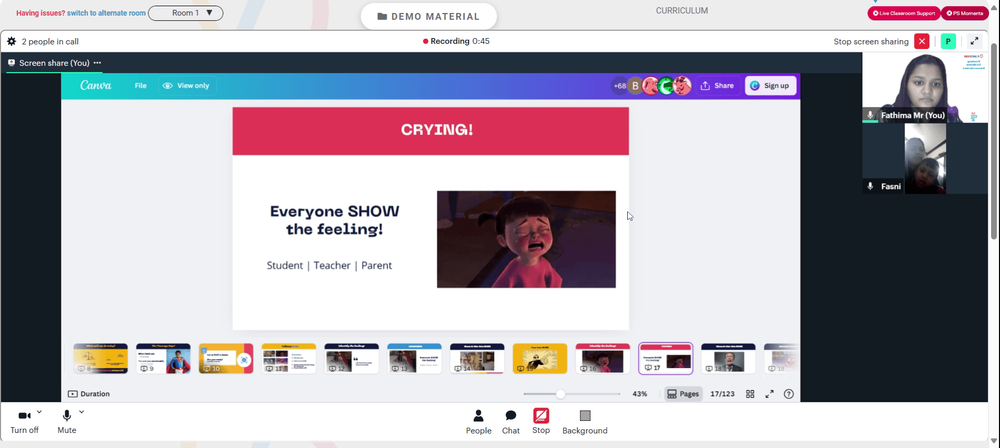This screenshot has width=1000, height=448.
Task: Open the PS Moments button
Action: click(965, 13)
